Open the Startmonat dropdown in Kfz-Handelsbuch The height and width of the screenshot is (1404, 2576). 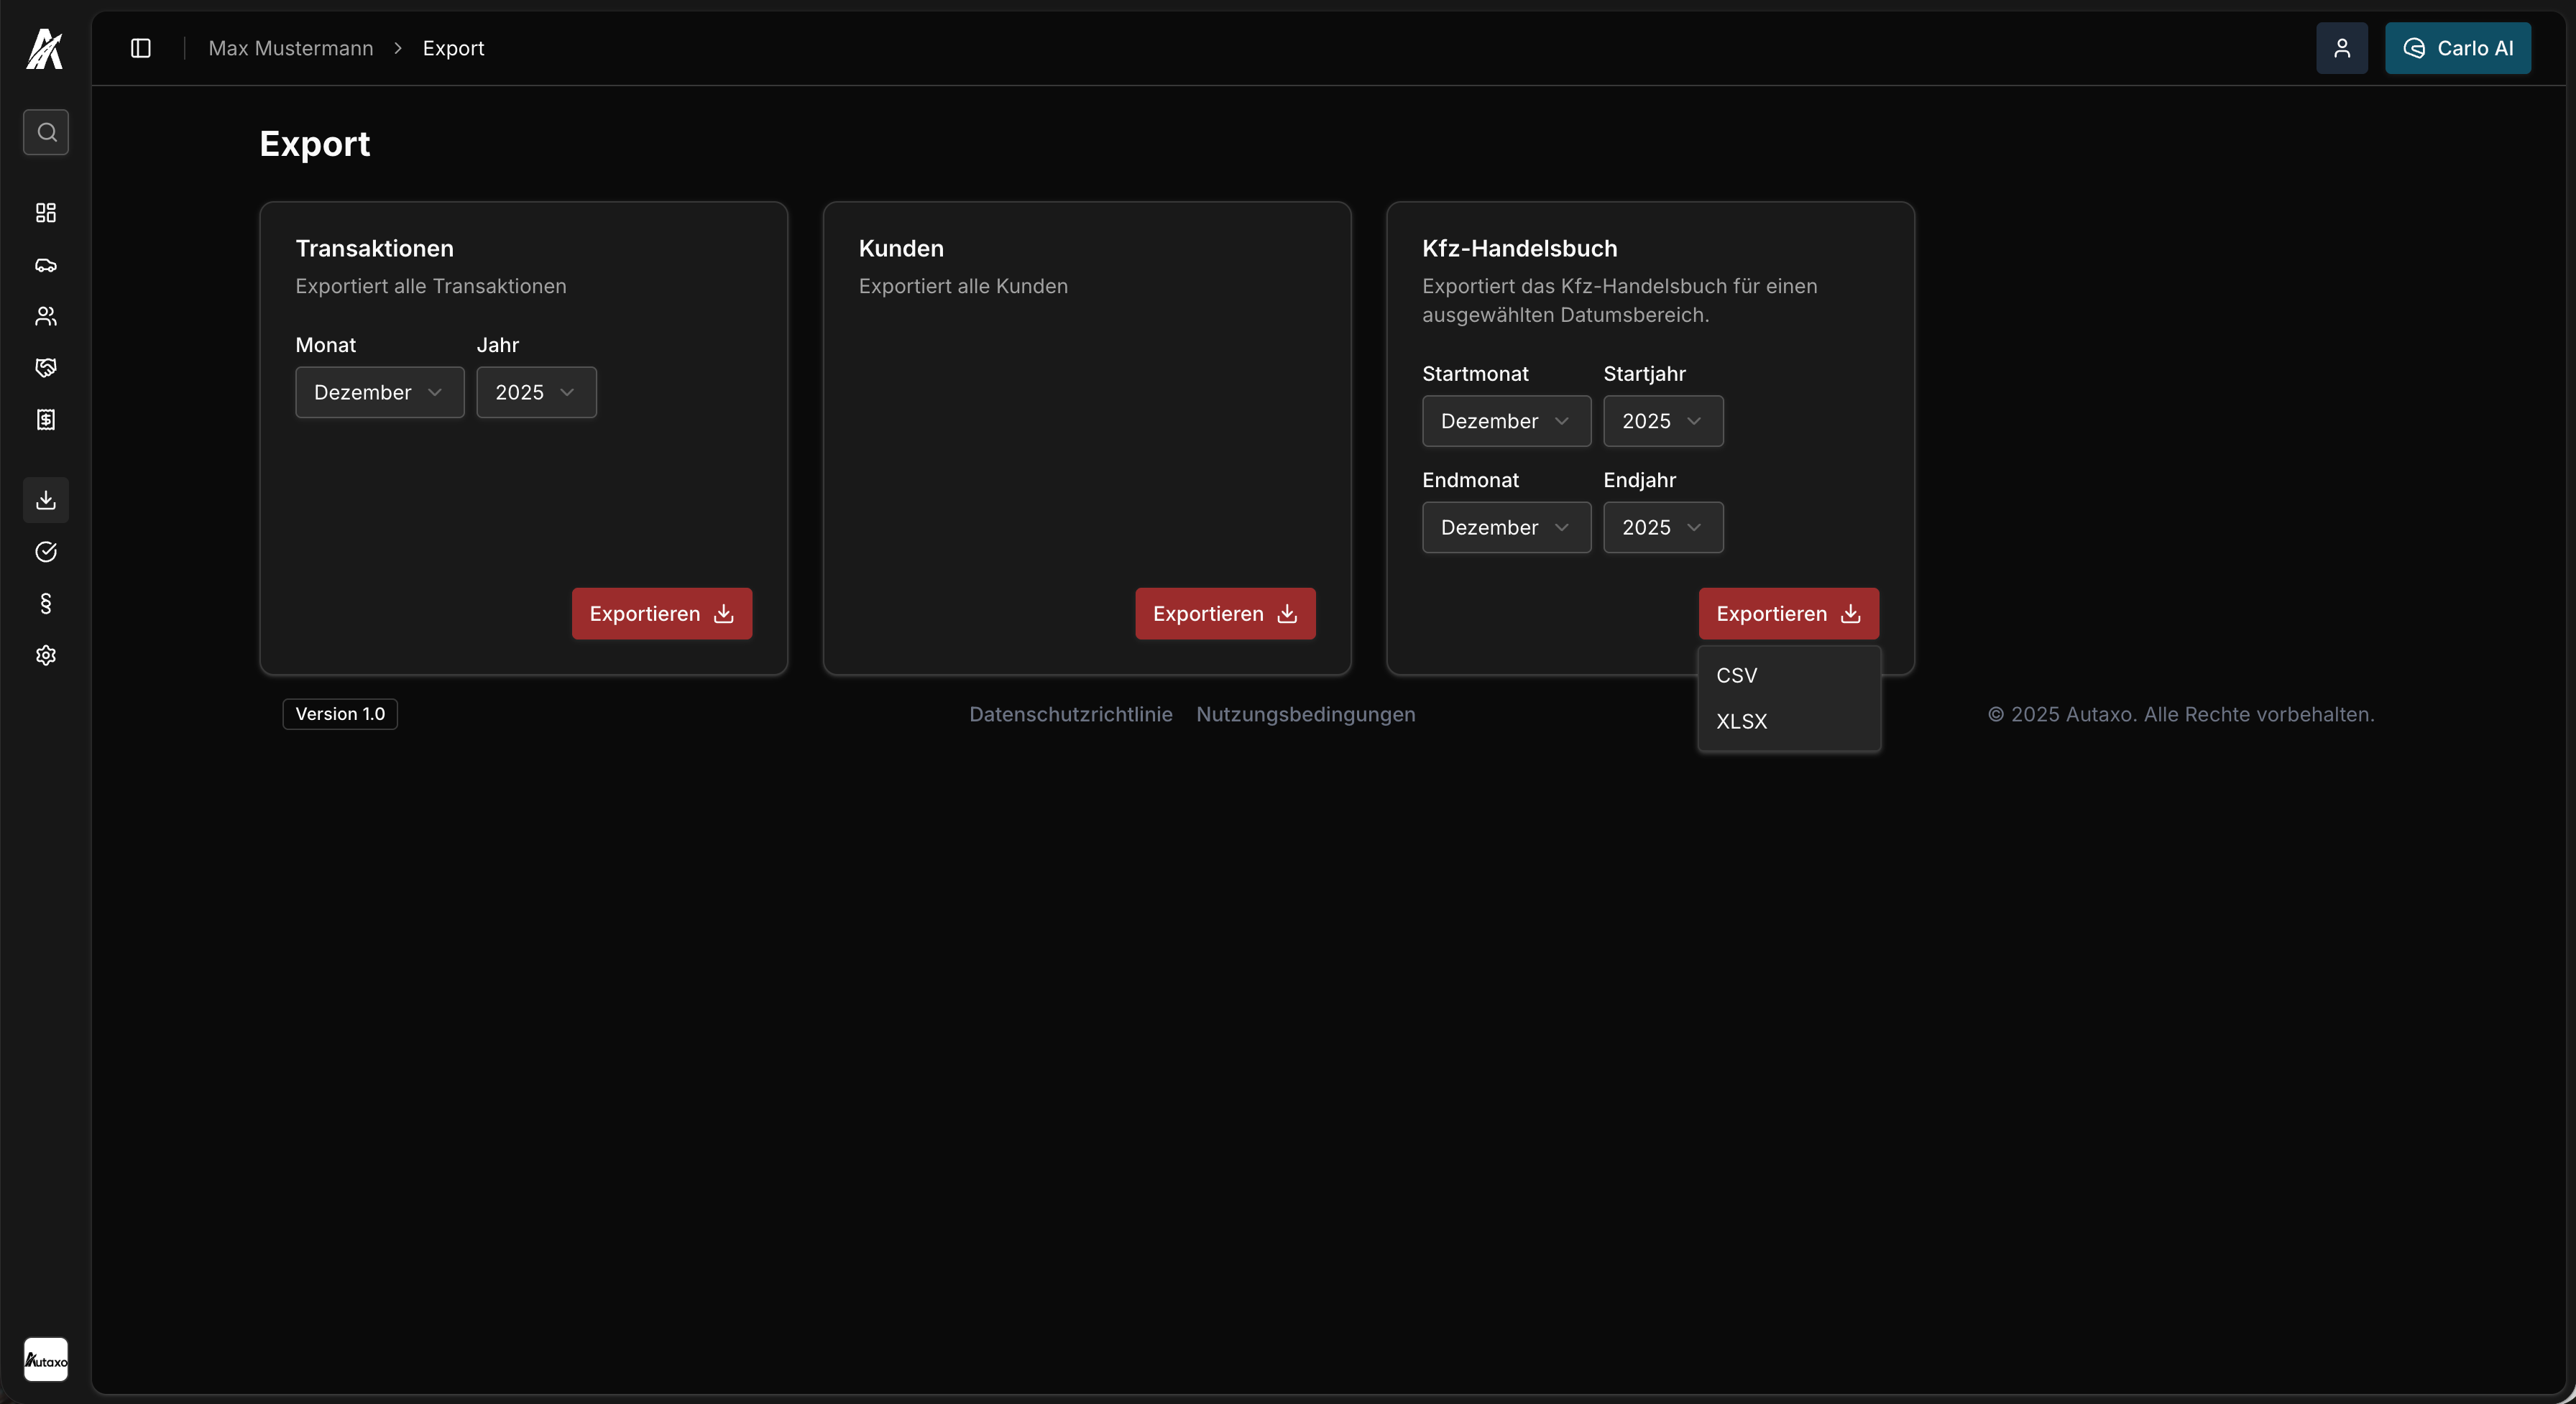[1505, 421]
